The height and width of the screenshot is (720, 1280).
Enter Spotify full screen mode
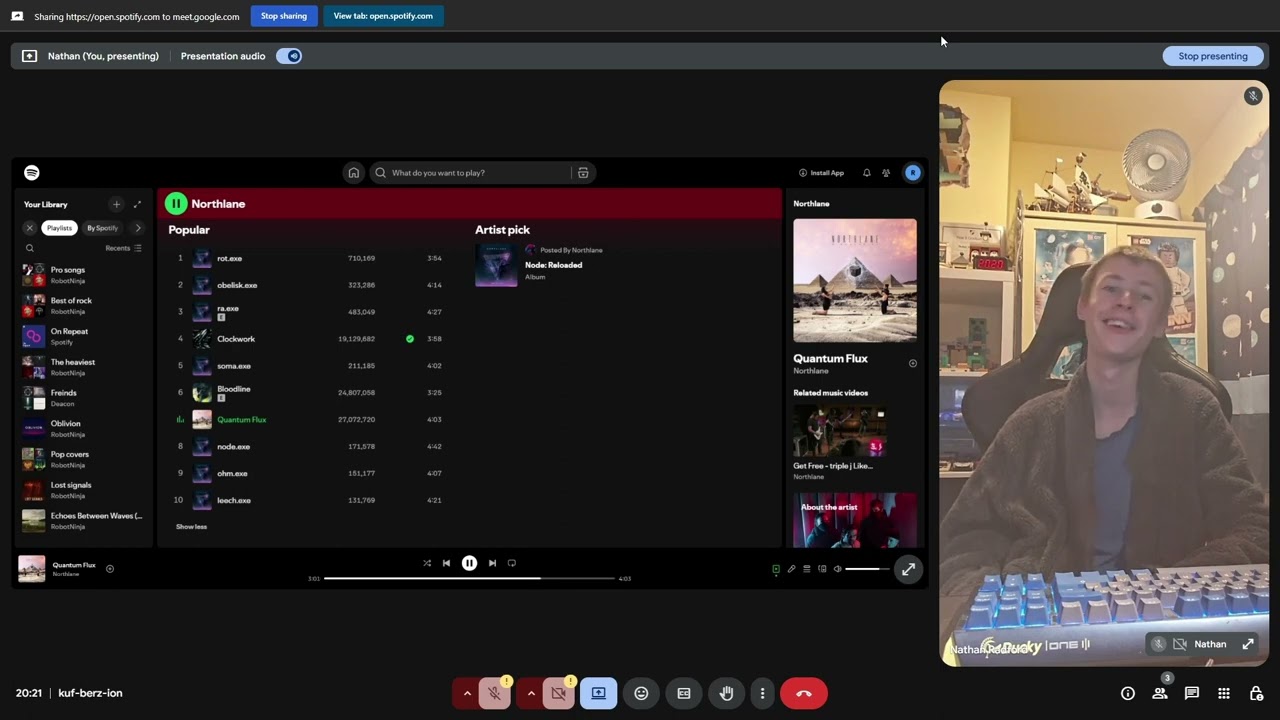tap(908, 569)
